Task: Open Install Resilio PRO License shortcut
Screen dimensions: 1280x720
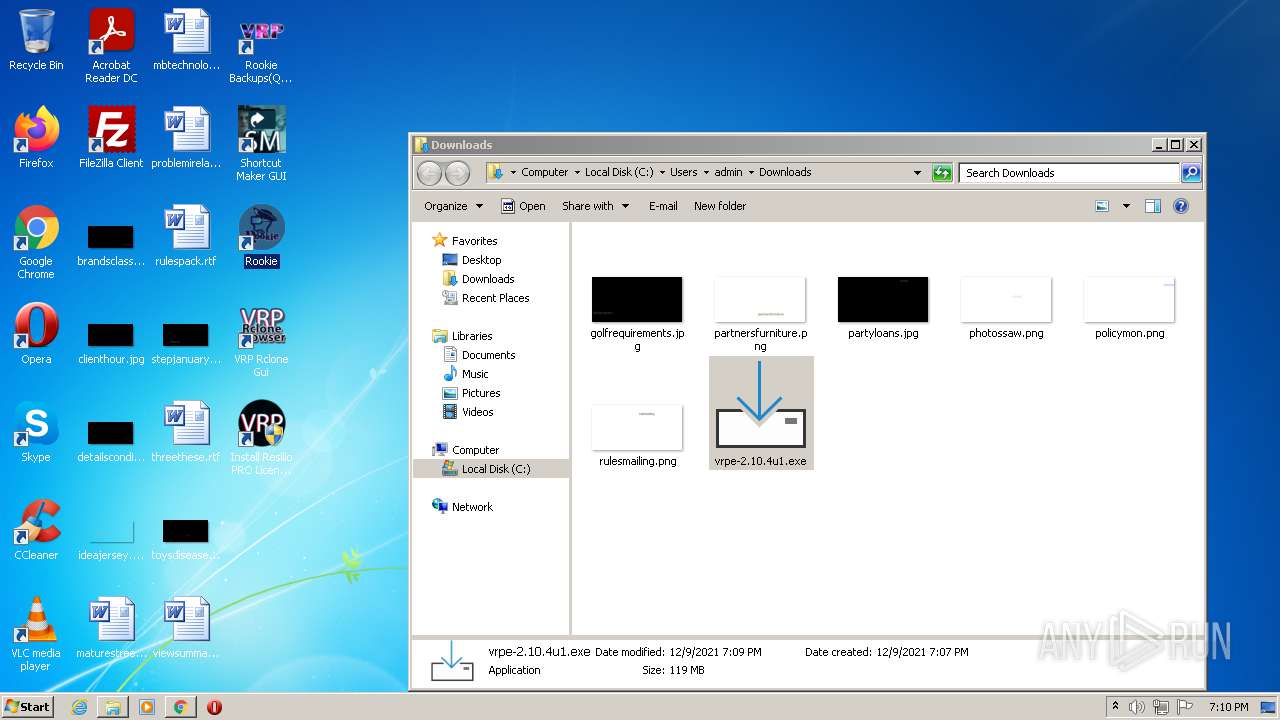Action: tap(261, 438)
